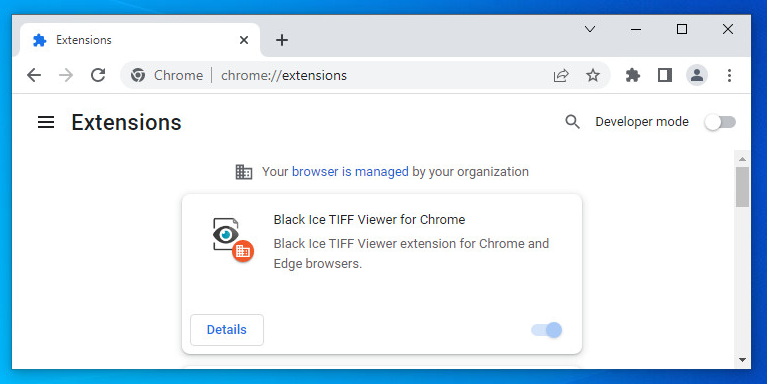Toggle the browser side panel icon
This screenshot has width=767, height=384.
click(x=665, y=75)
